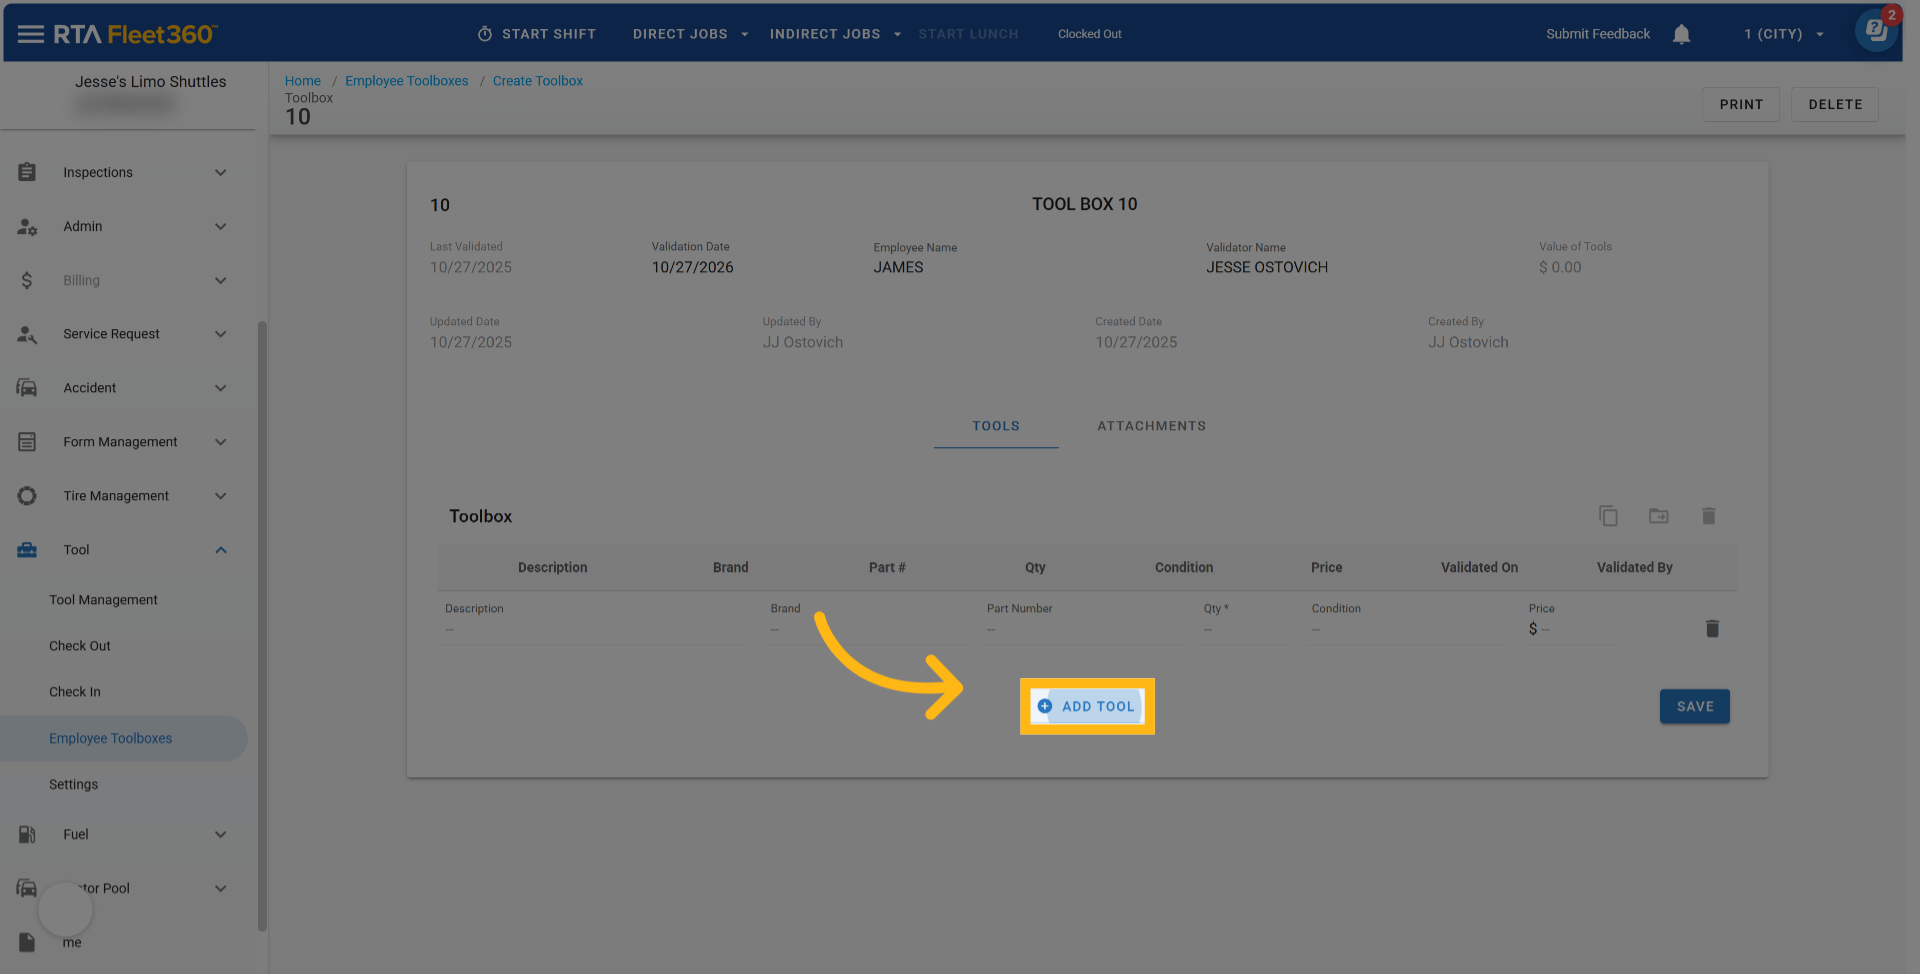Image resolution: width=1920 pixels, height=974 pixels.
Task: Click the notification bell icon
Action: [x=1681, y=34]
